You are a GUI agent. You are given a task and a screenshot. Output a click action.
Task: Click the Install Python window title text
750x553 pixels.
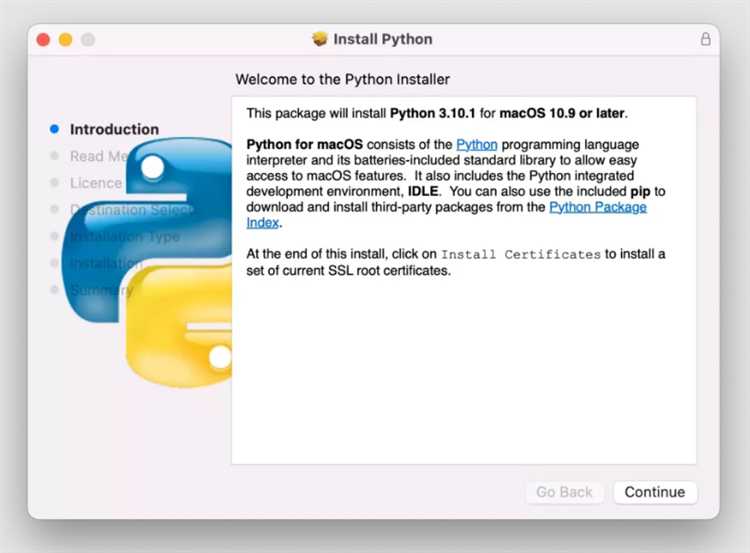383,39
